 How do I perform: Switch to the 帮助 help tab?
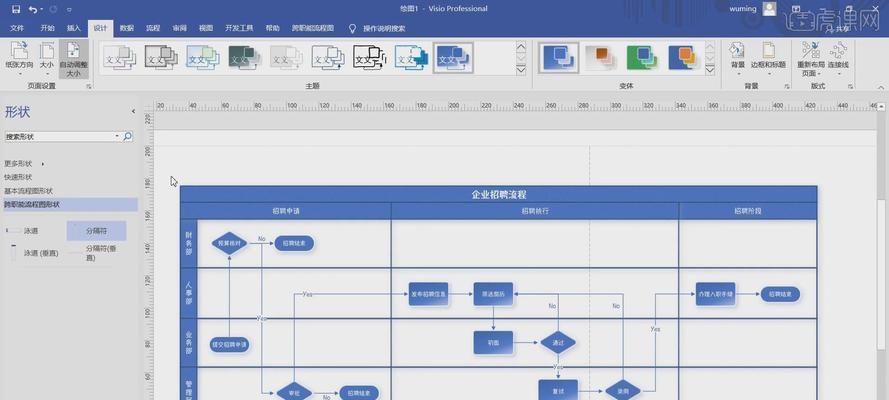273,28
